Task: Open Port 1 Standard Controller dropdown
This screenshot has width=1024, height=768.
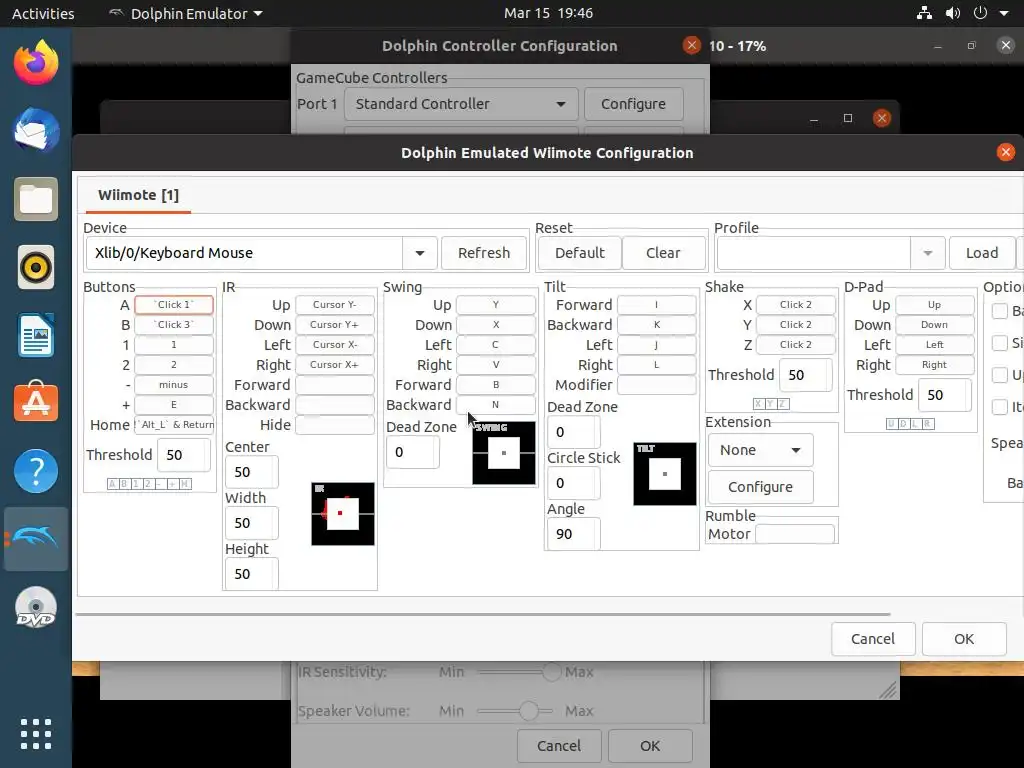Action: point(461,104)
